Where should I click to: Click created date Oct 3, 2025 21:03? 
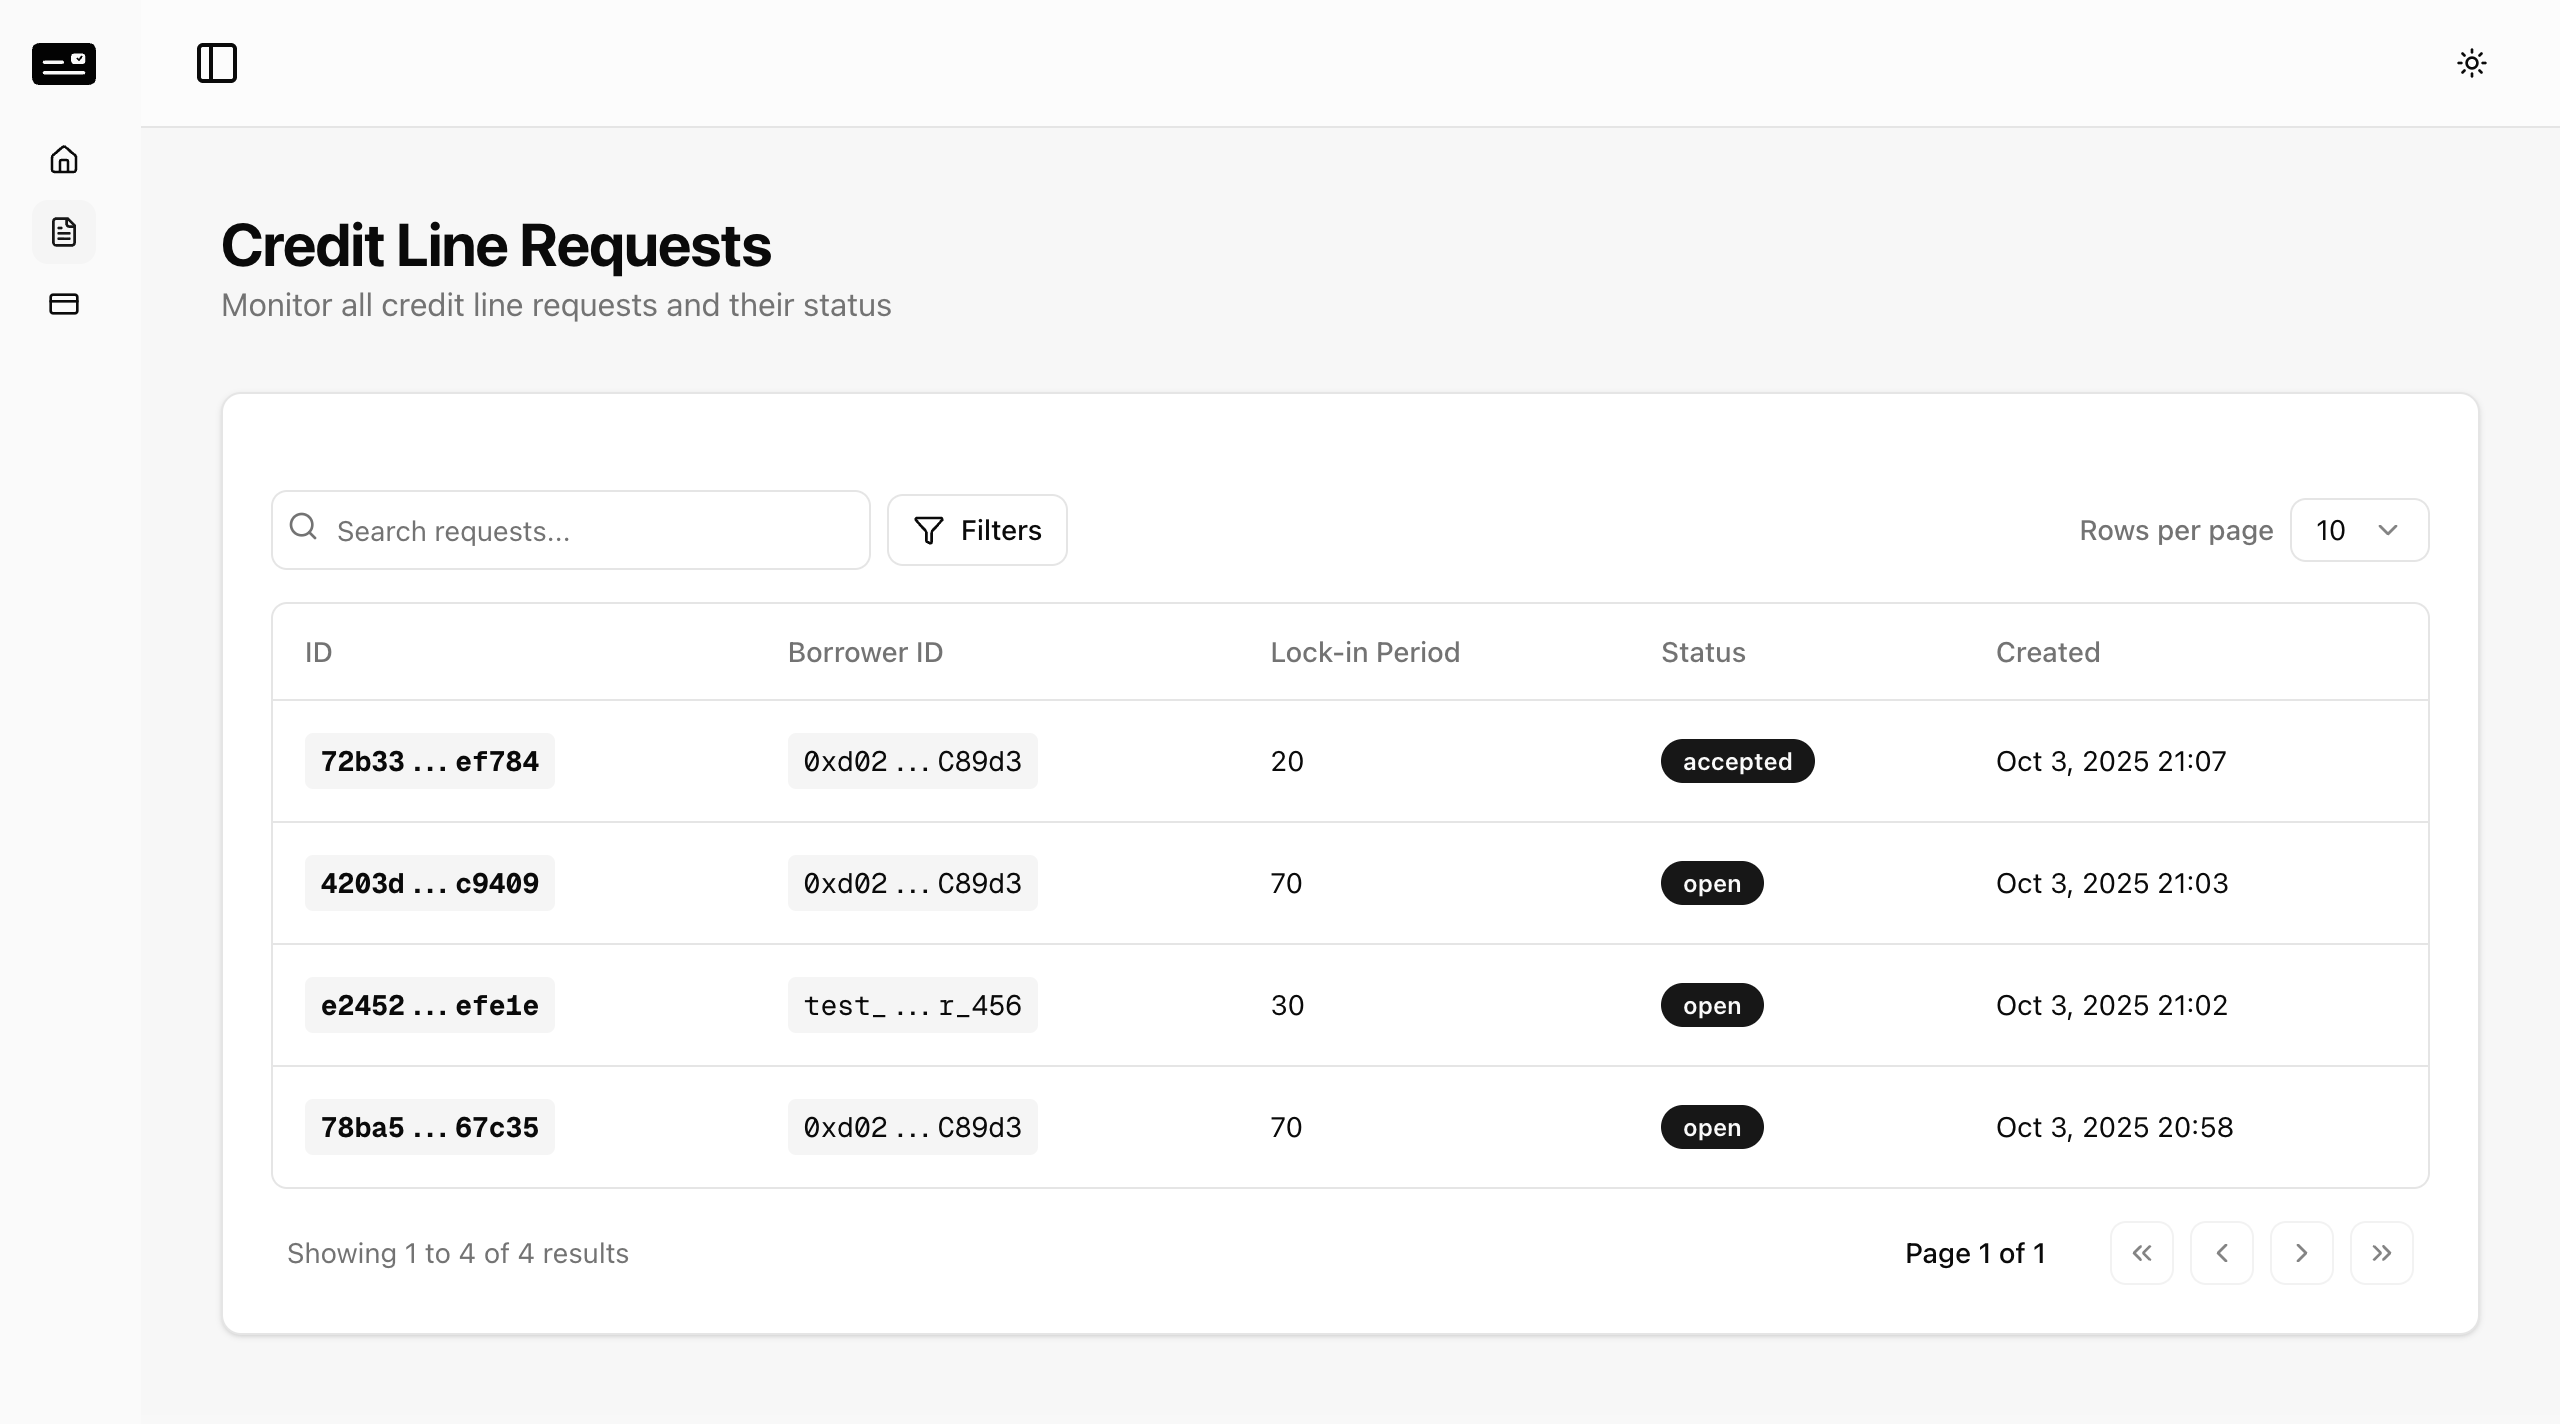tap(2112, 883)
